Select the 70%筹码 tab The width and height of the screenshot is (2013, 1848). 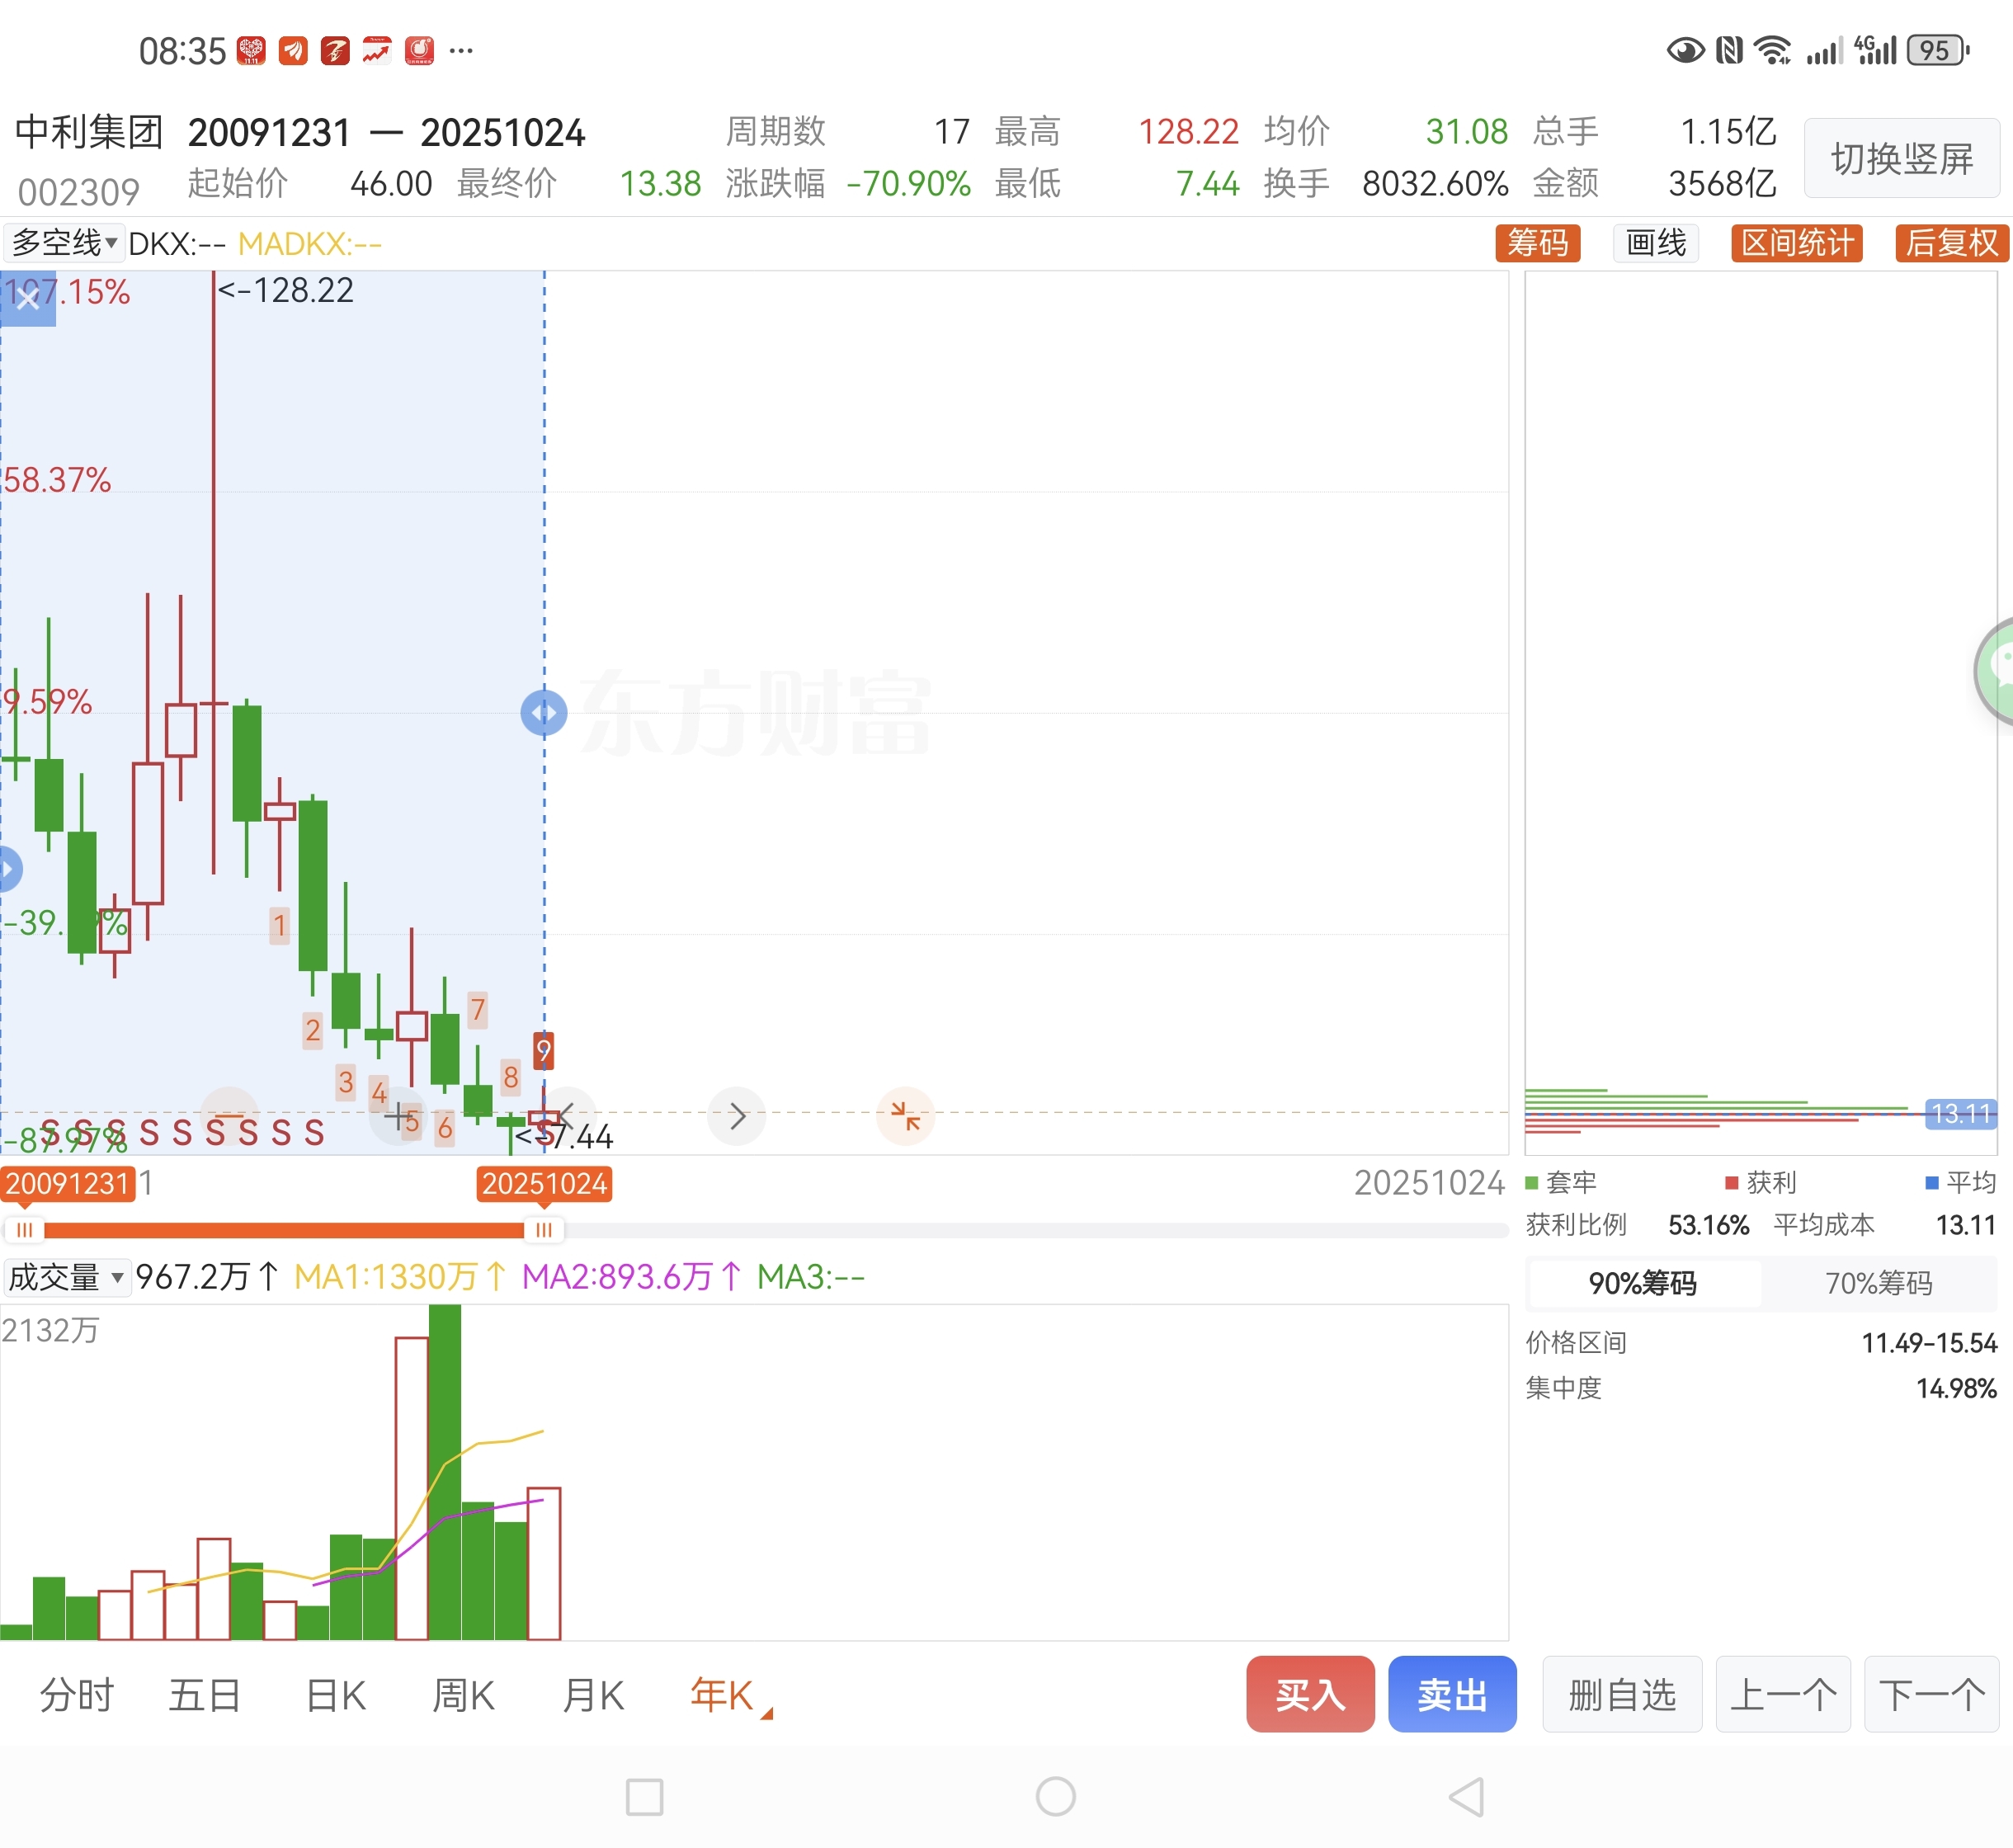pos(1878,1283)
